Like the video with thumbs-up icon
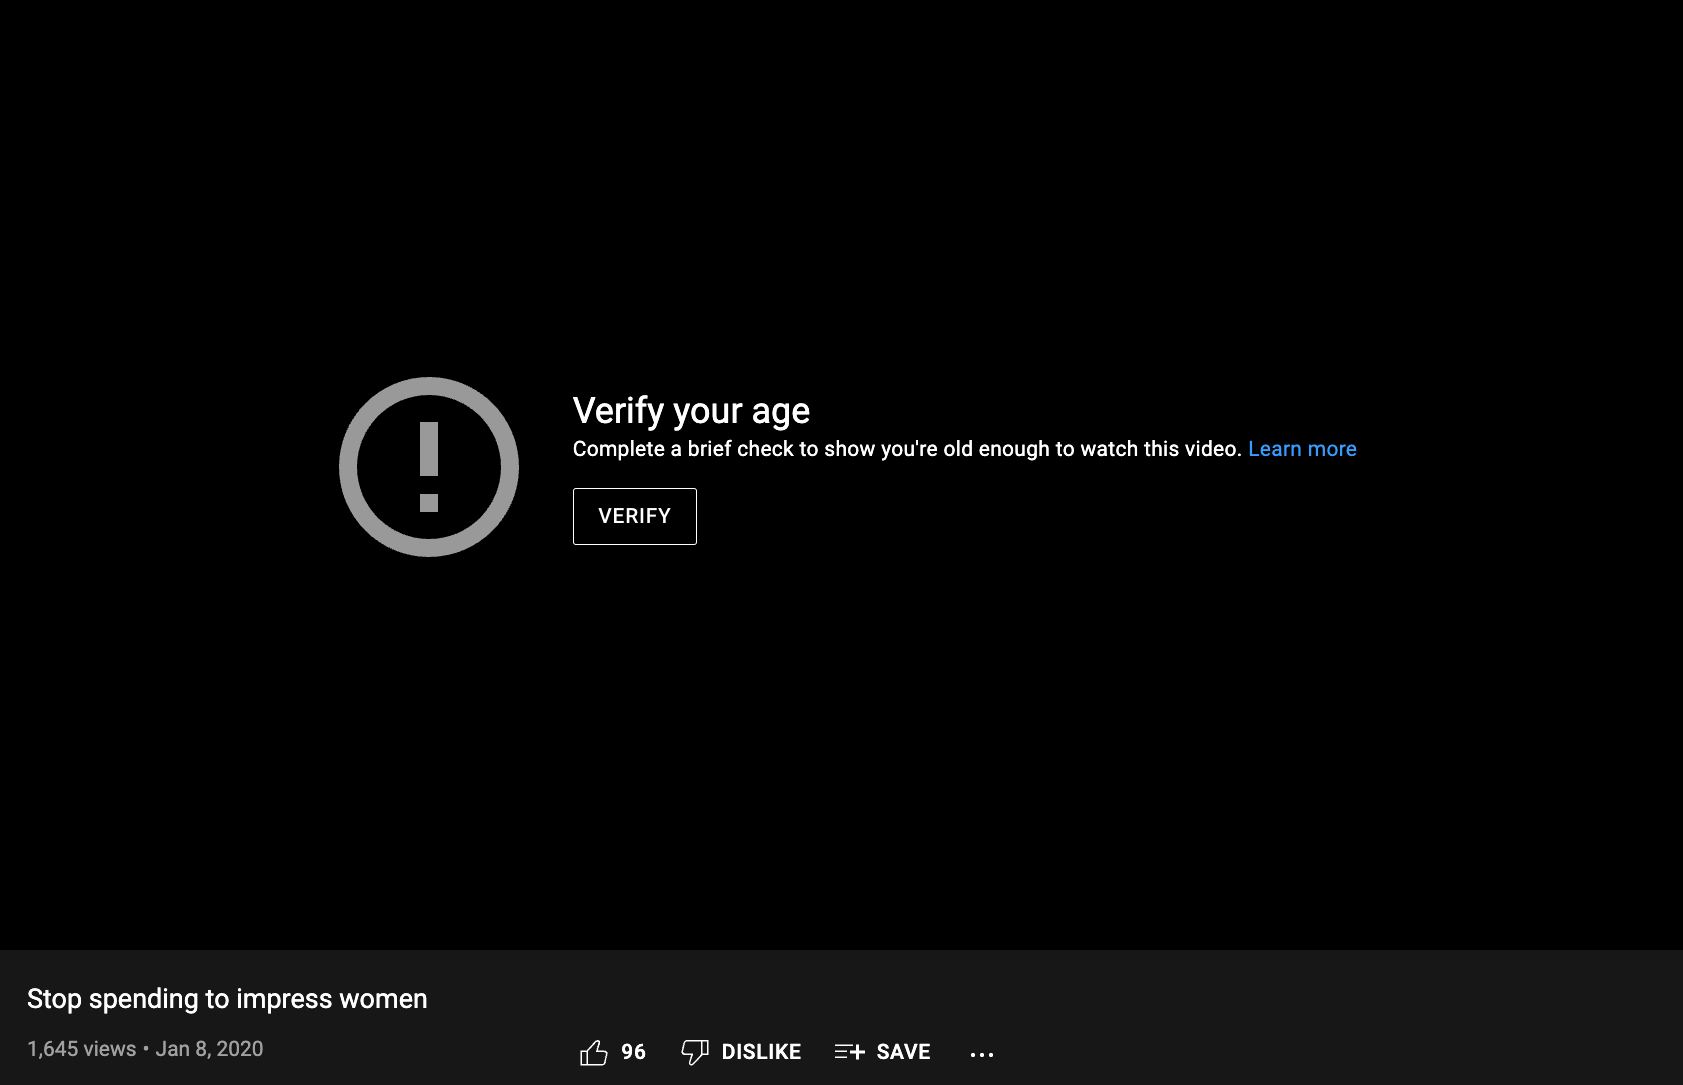This screenshot has height=1085, width=1683. pos(593,1052)
